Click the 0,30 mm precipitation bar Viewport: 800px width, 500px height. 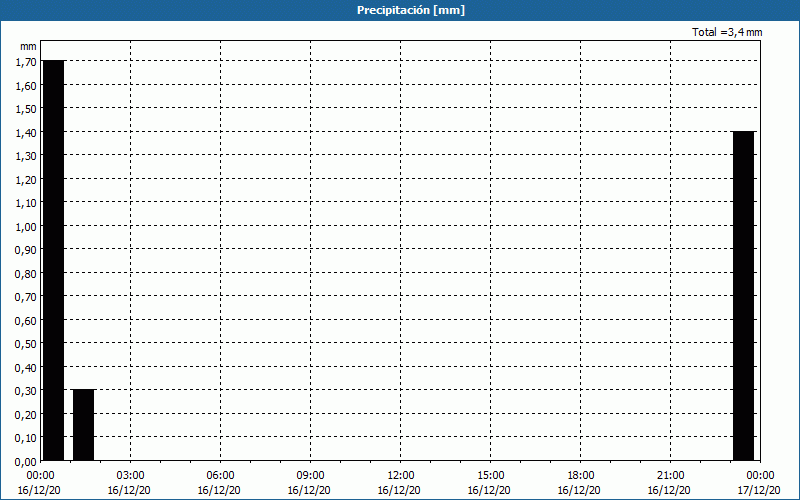(84, 425)
